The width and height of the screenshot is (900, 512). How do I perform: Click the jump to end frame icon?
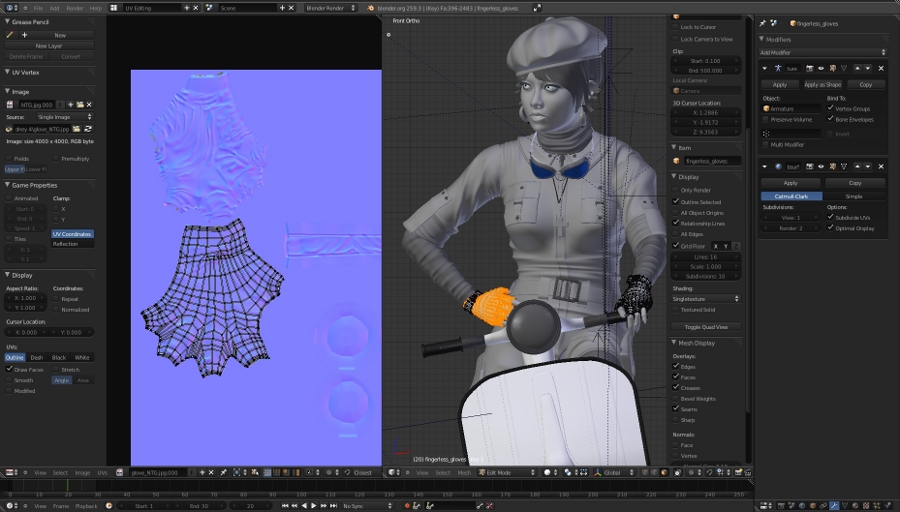coord(333,506)
